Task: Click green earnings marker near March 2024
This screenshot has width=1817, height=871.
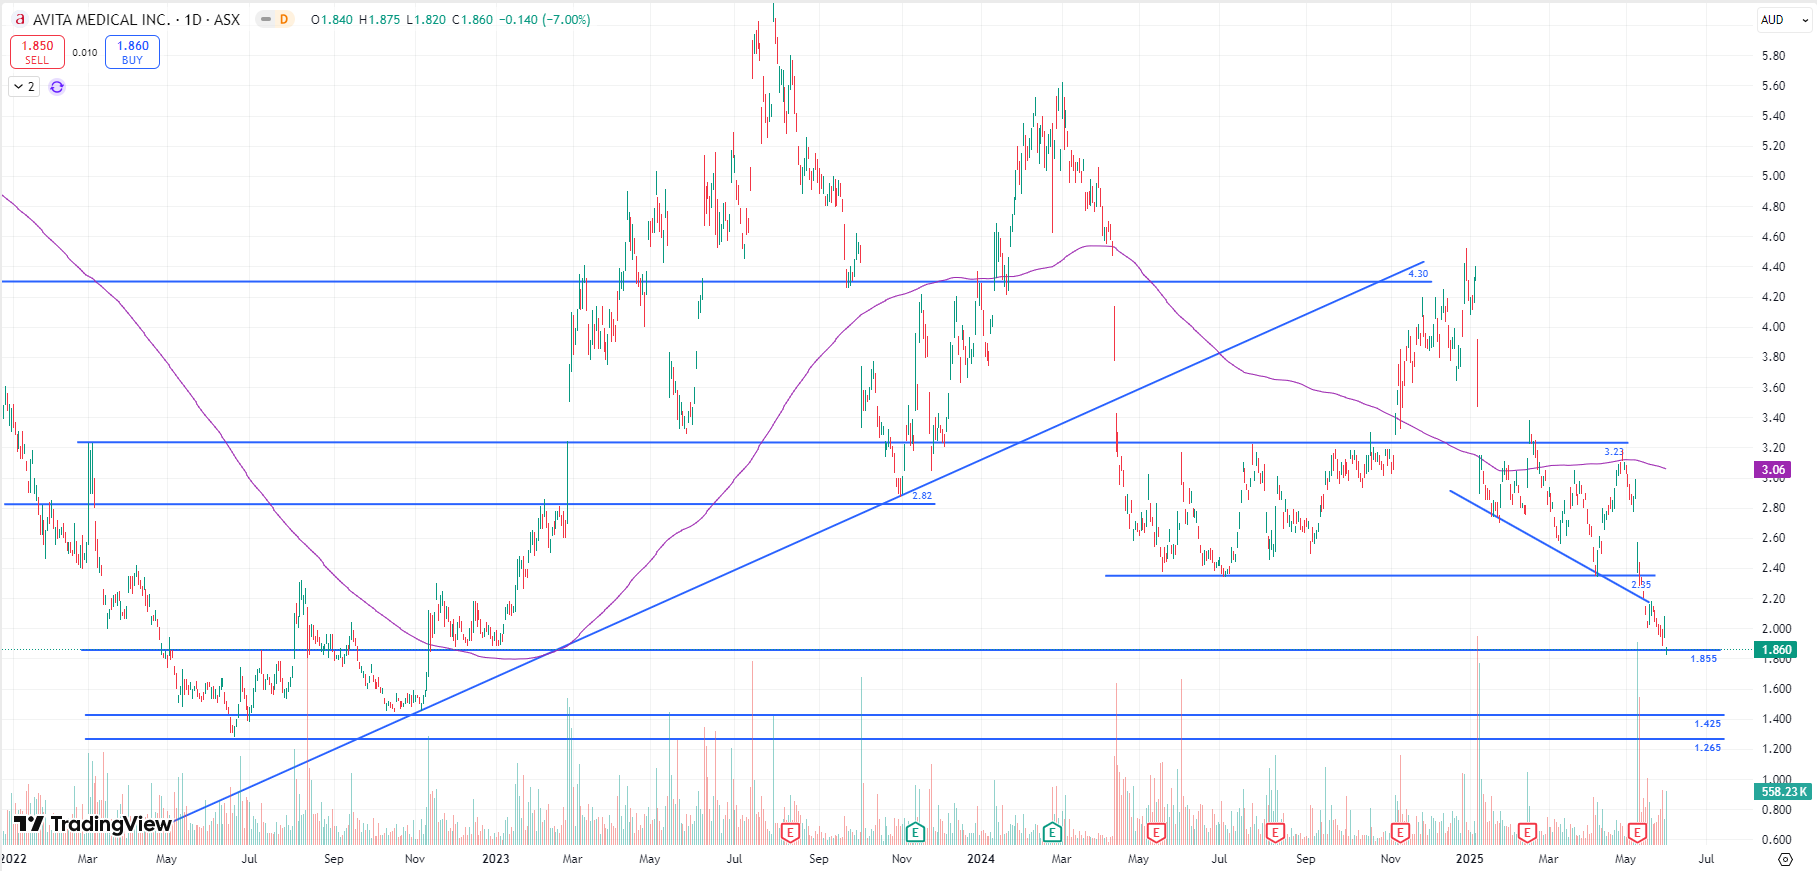Action: [1051, 832]
